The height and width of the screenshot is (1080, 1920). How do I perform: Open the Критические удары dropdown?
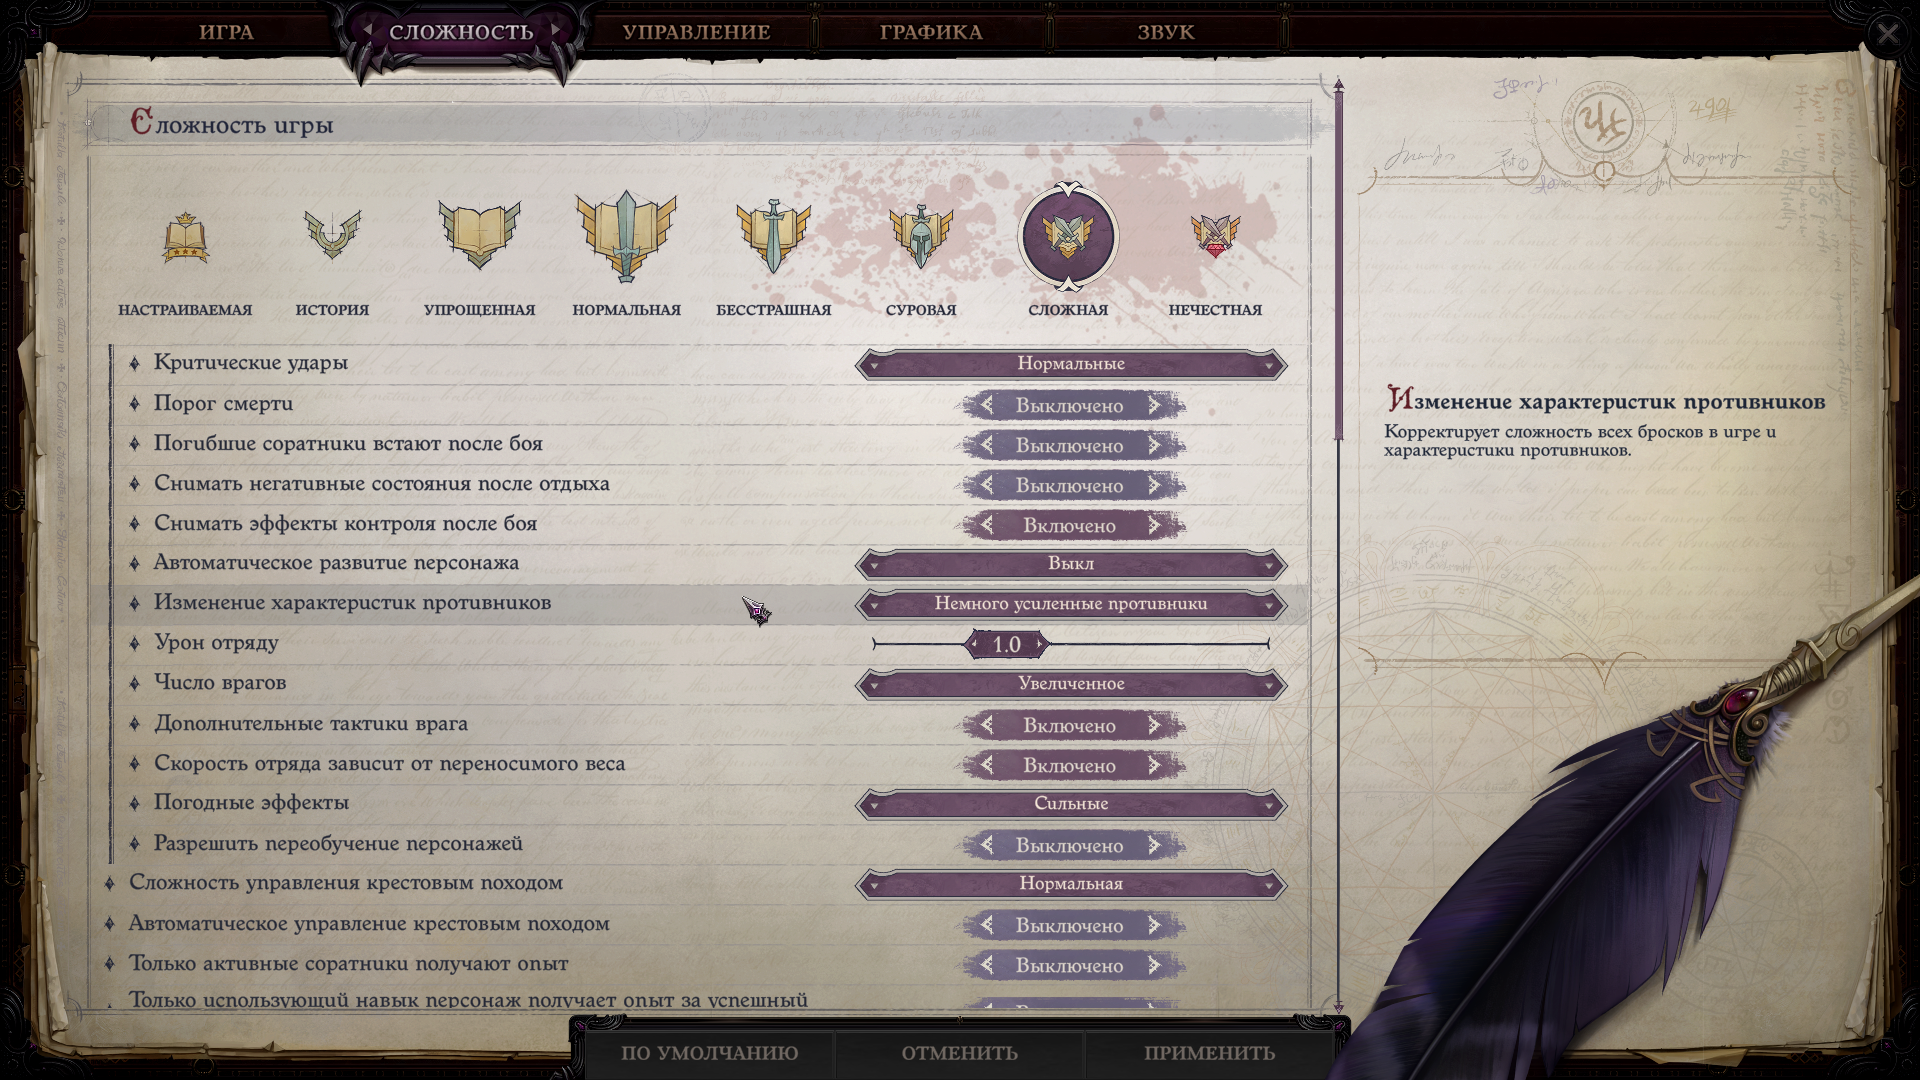(x=1071, y=364)
